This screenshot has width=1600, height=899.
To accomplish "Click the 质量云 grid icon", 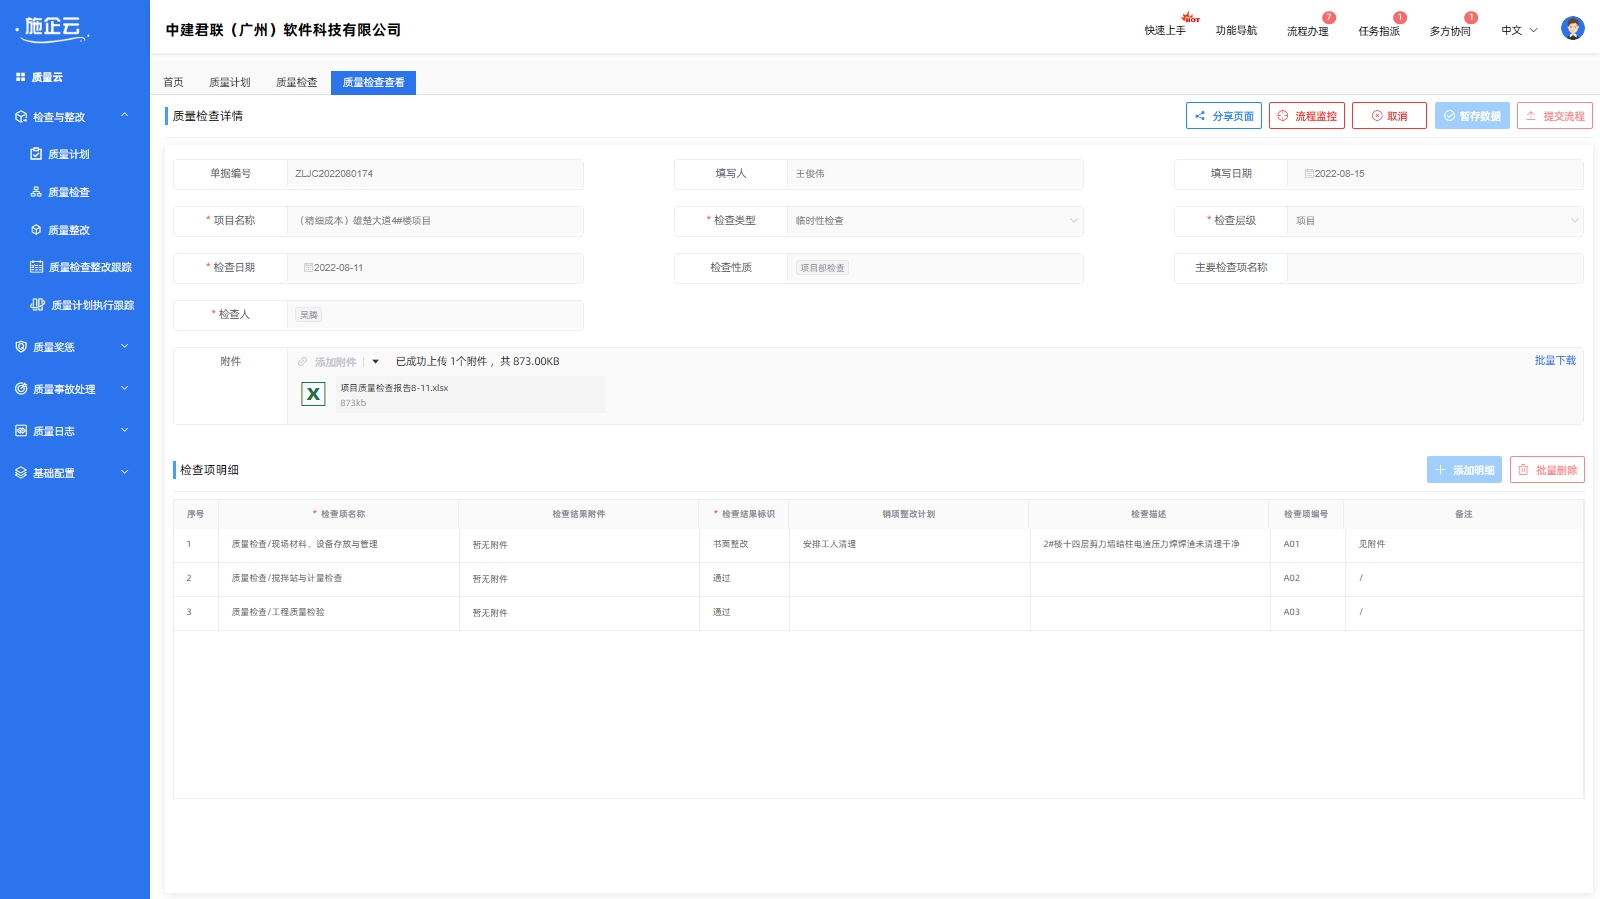I will [x=20, y=77].
